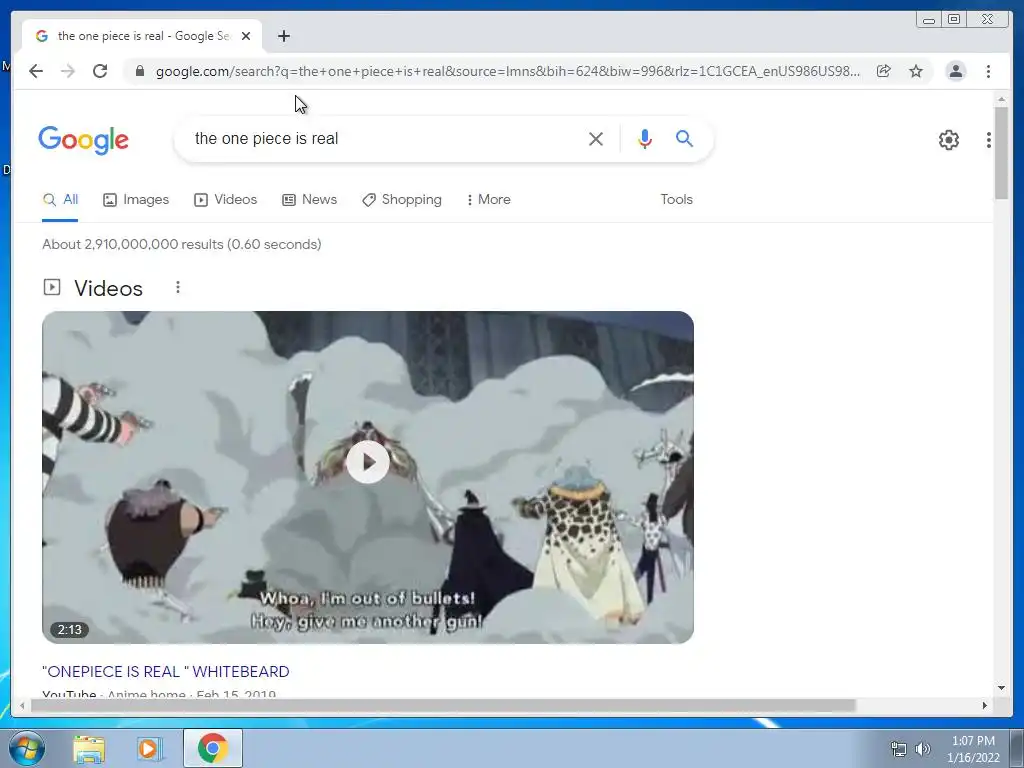Open network status tray icon
1024x768 pixels.
coord(899,749)
